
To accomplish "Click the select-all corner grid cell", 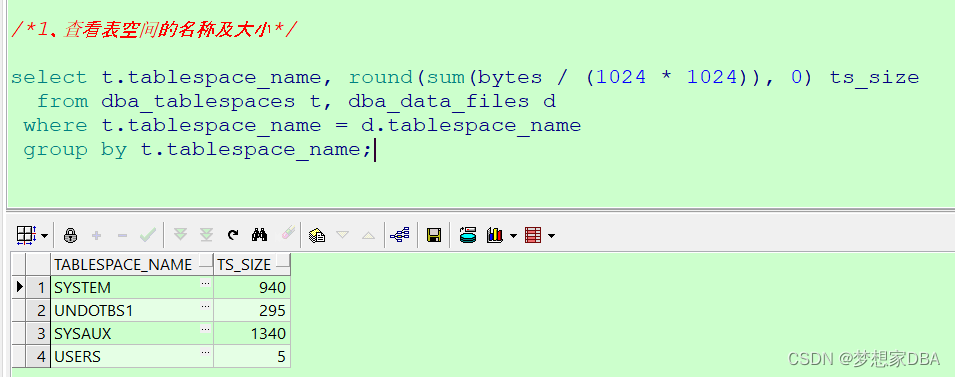I will (19, 265).
